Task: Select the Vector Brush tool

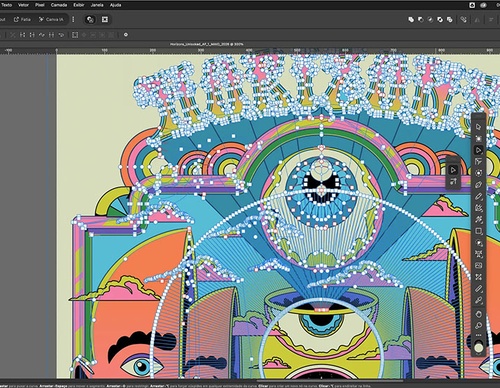Action: (479, 208)
